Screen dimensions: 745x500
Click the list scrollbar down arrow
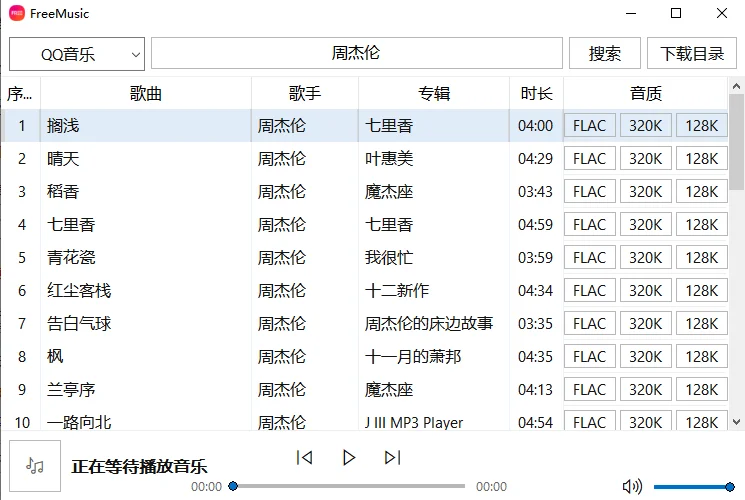pyautogui.click(x=736, y=422)
